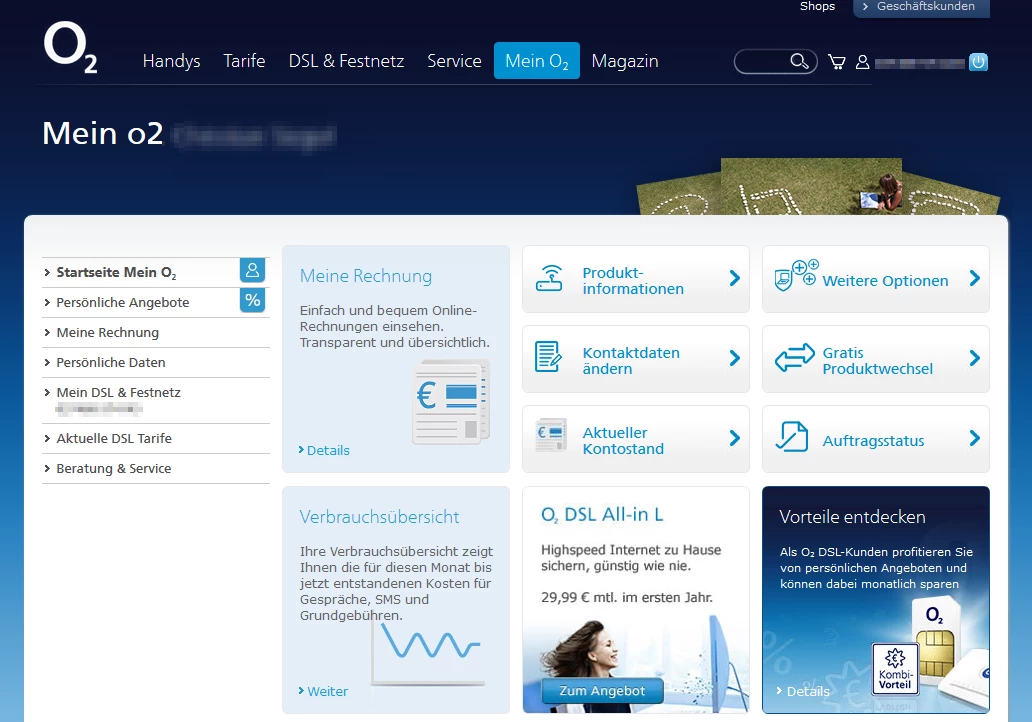
Task: Click Weiter under Verbrauchsübersicht
Action: (x=323, y=691)
